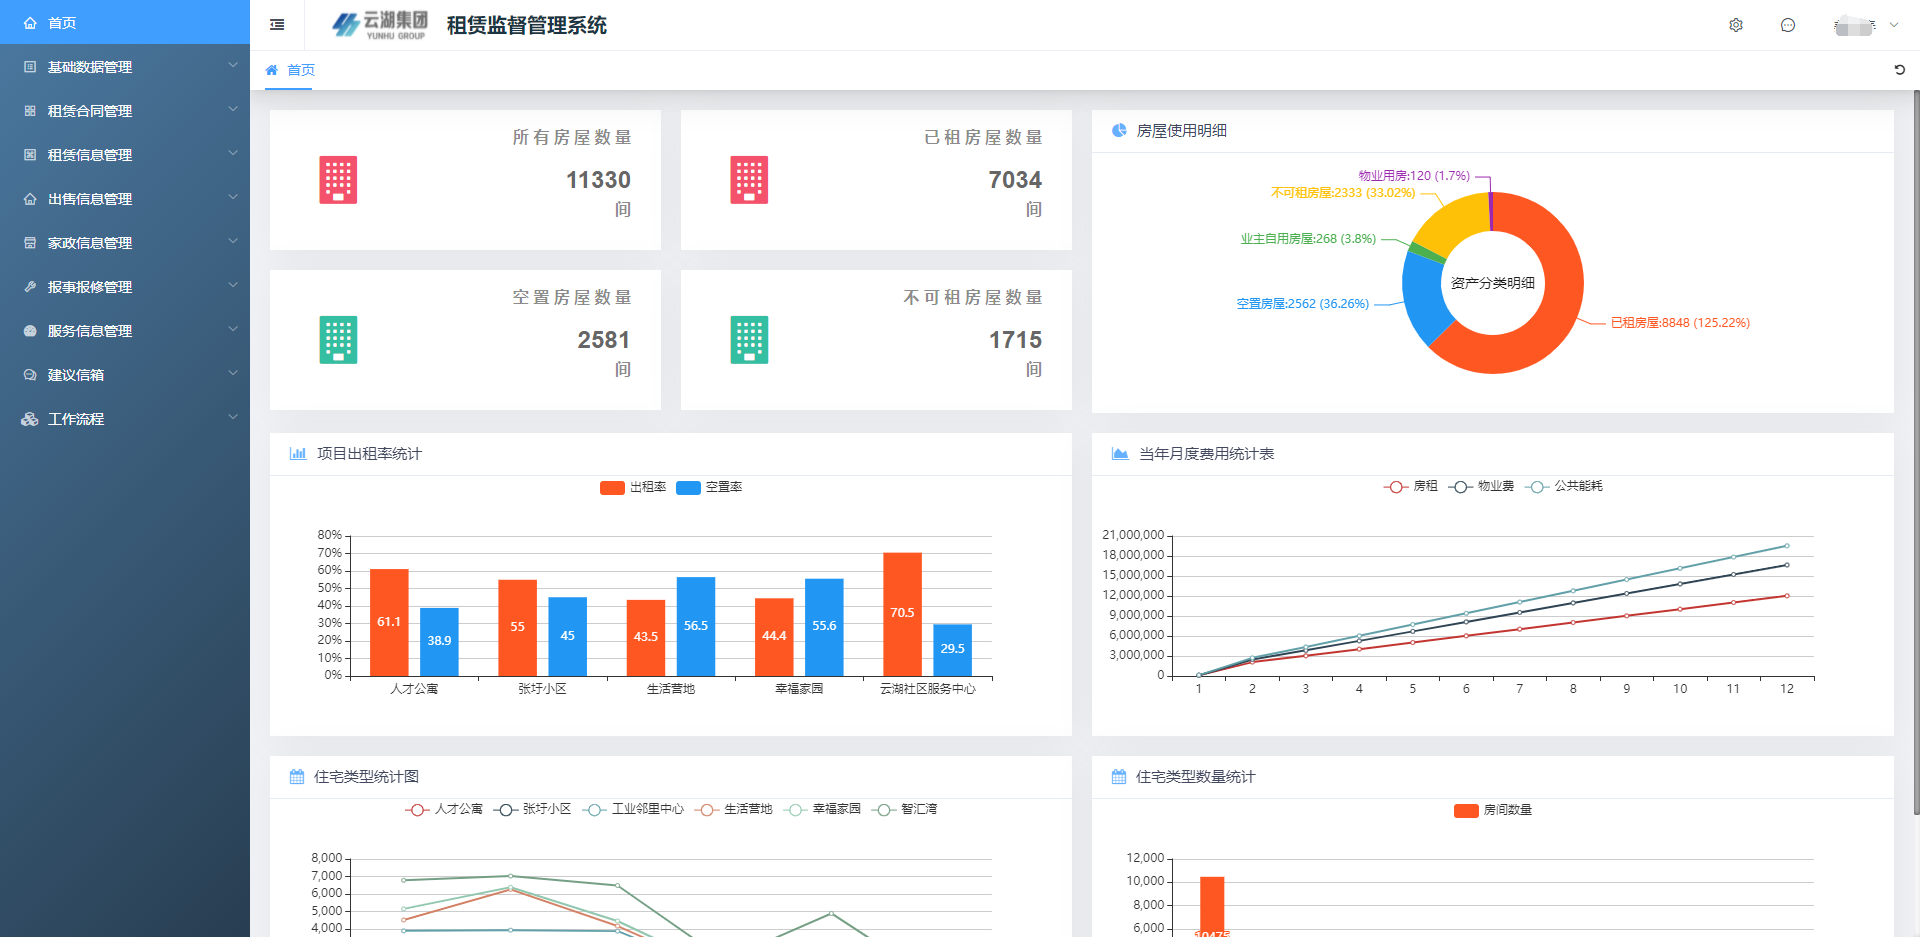Screen dimensions: 1920x937
Task: Click the Yunhu Group logo
Action: coord(380,25)
